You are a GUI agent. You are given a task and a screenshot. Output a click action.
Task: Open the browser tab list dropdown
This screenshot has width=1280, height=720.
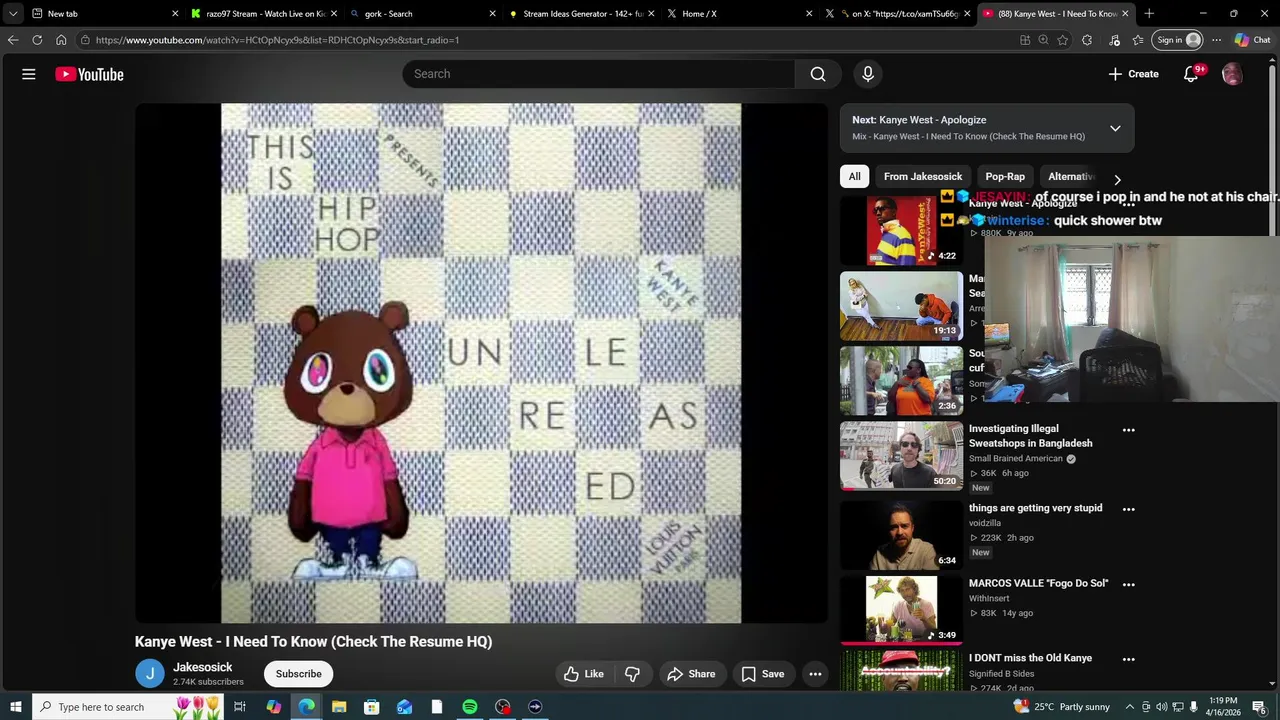[x=13, y=14]
